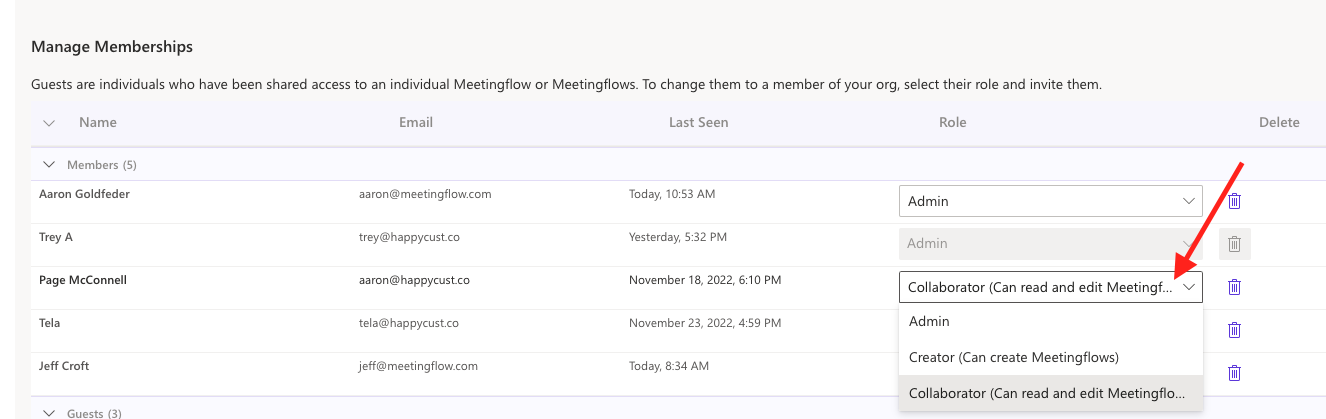Choose Admin from the open role list
The width and height of the screenshot is (1326, 419).
click(1050, 321)
